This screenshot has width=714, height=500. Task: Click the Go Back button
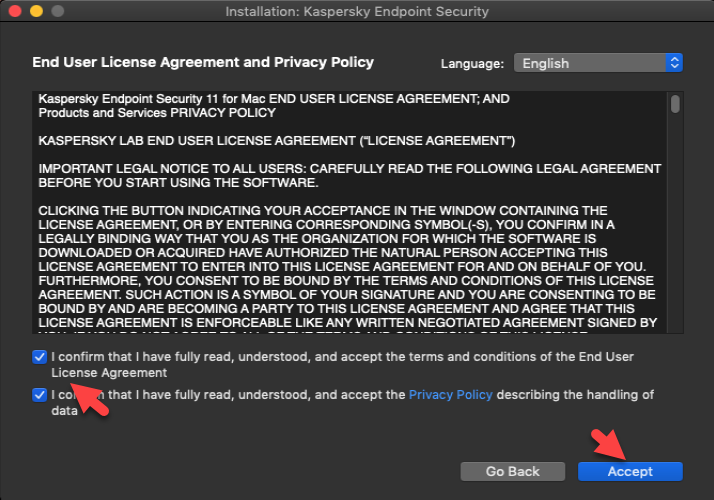512,471
